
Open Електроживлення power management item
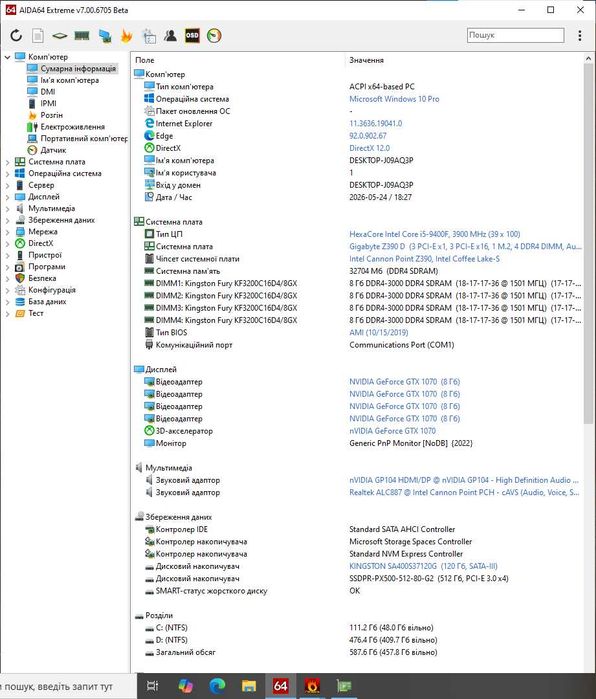72,127
